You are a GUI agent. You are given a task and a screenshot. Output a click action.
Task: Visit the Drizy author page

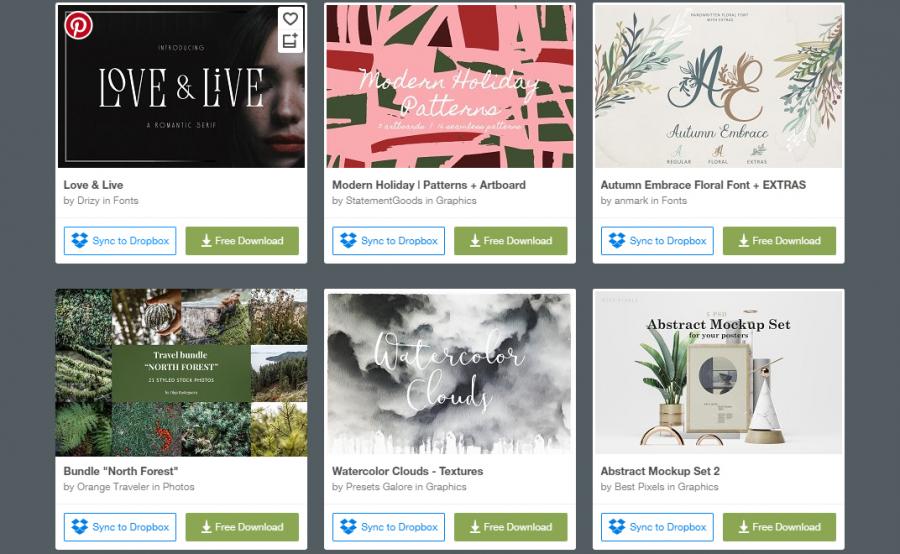pos(88,200)
